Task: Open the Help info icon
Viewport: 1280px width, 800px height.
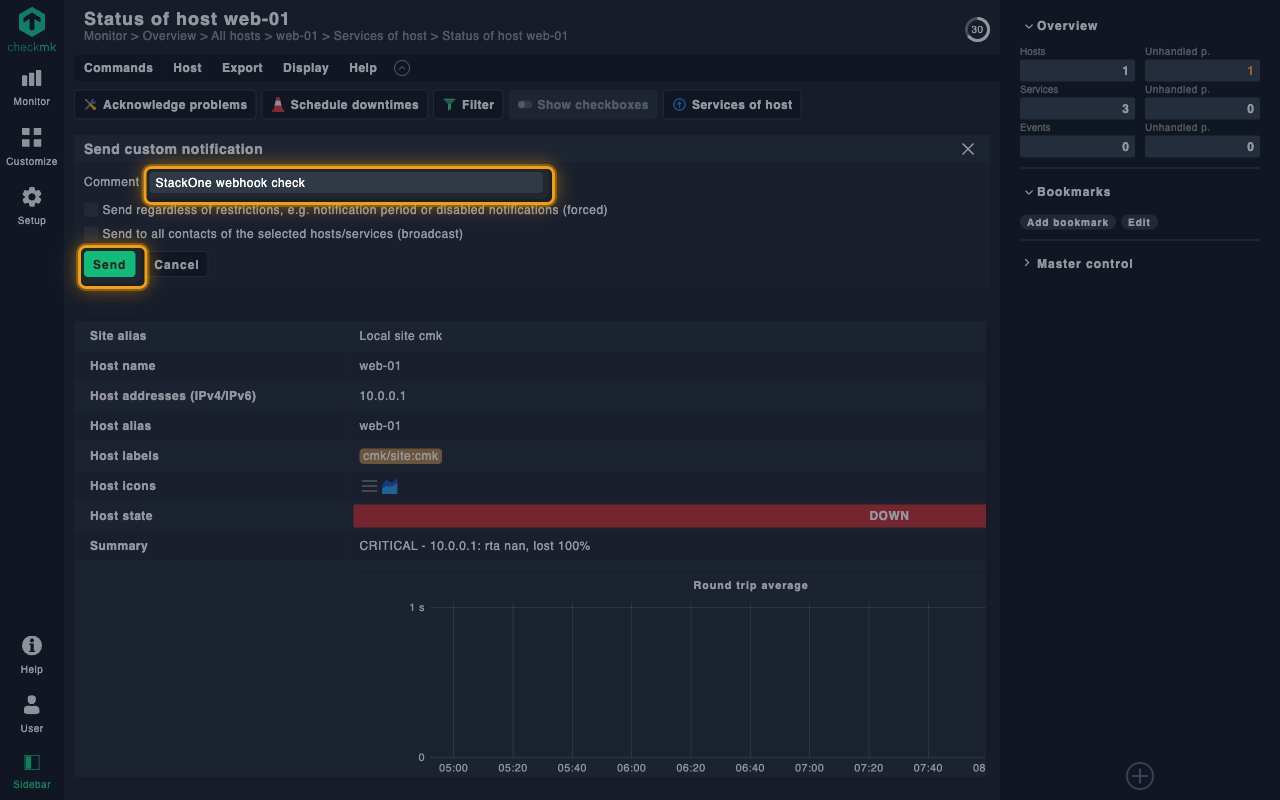Action: pos(32,654)
